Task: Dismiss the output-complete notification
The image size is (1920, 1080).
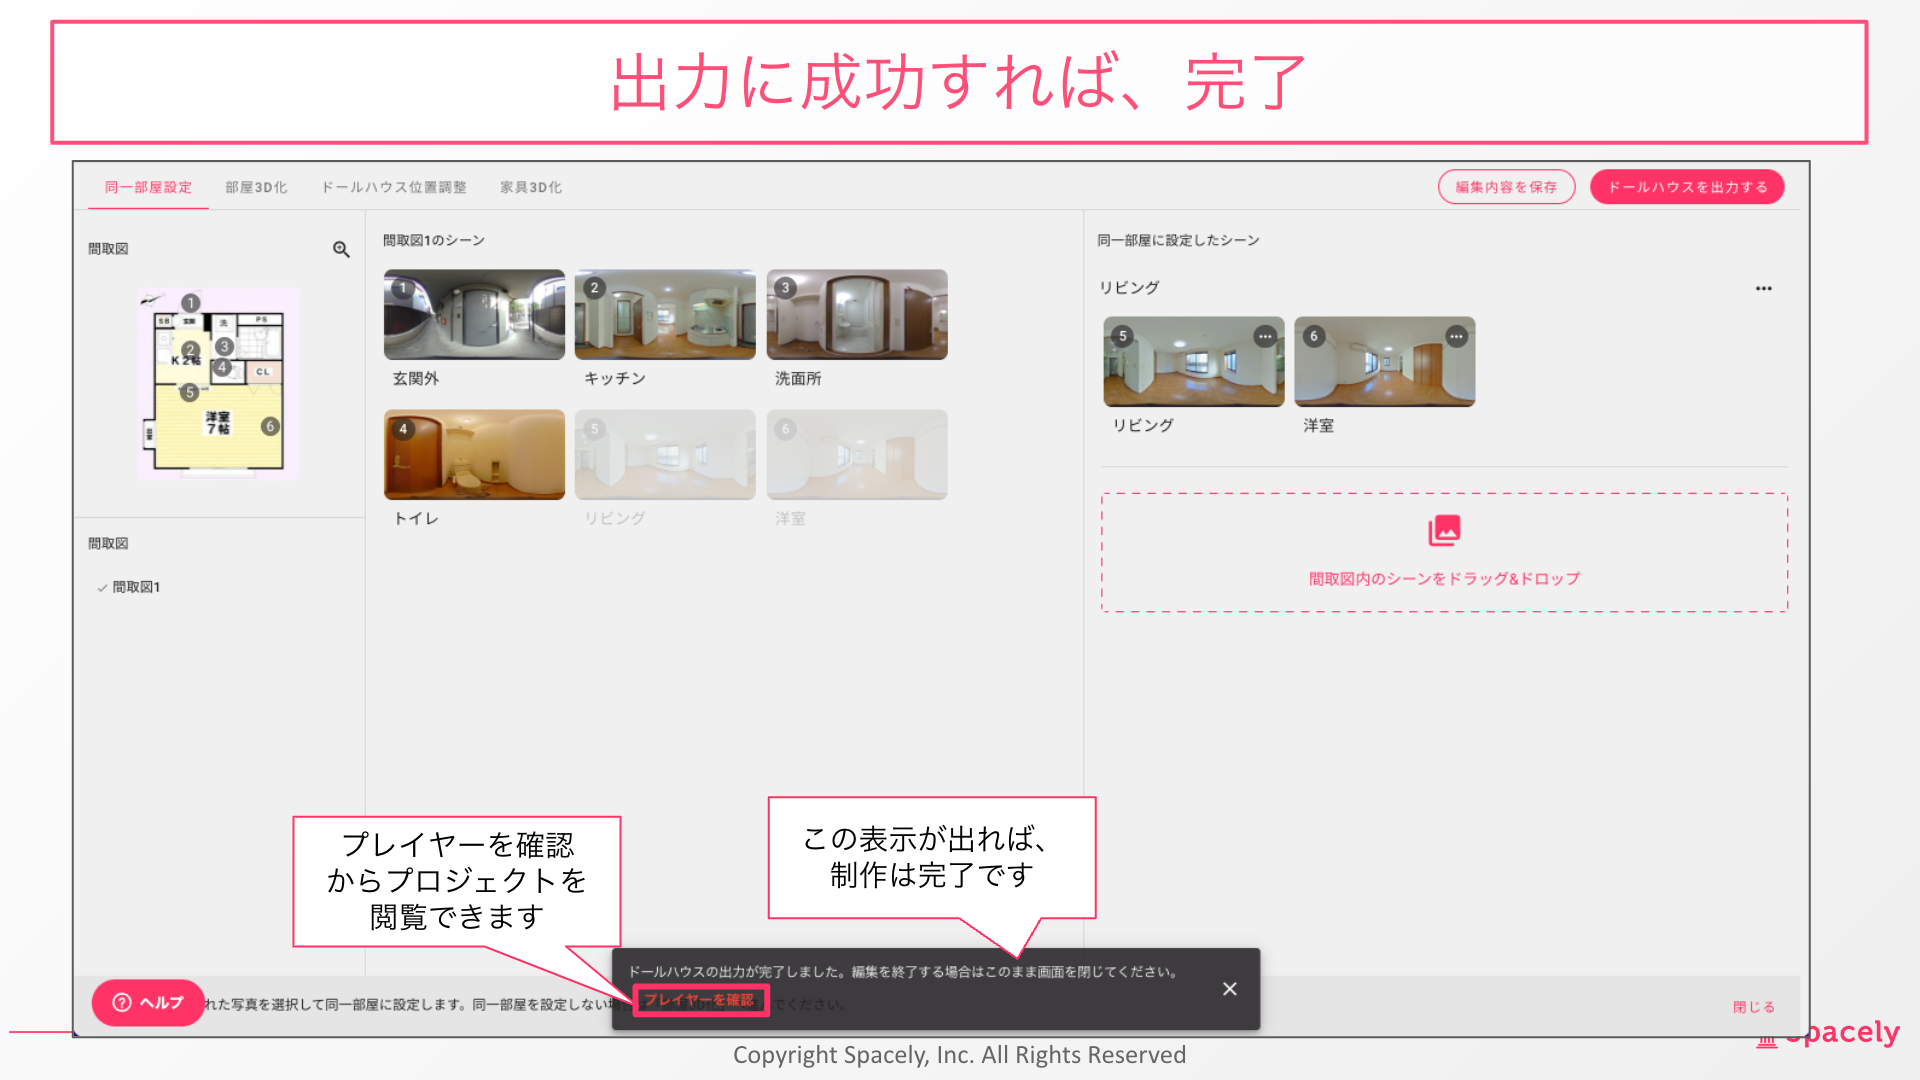Action: tap(1230, 989)
